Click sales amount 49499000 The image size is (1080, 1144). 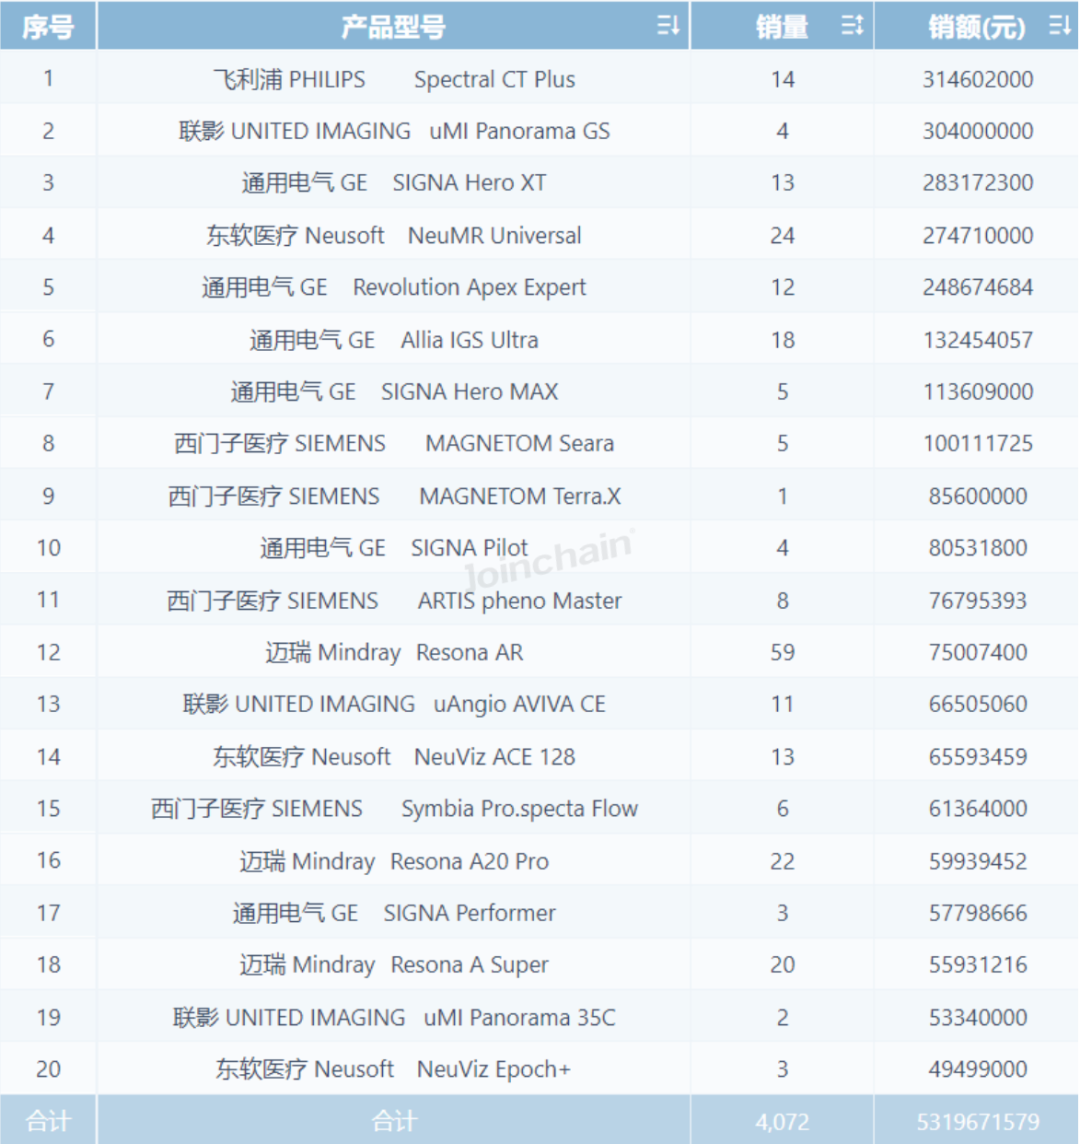pyautogui.click(x=978, y=1069)
